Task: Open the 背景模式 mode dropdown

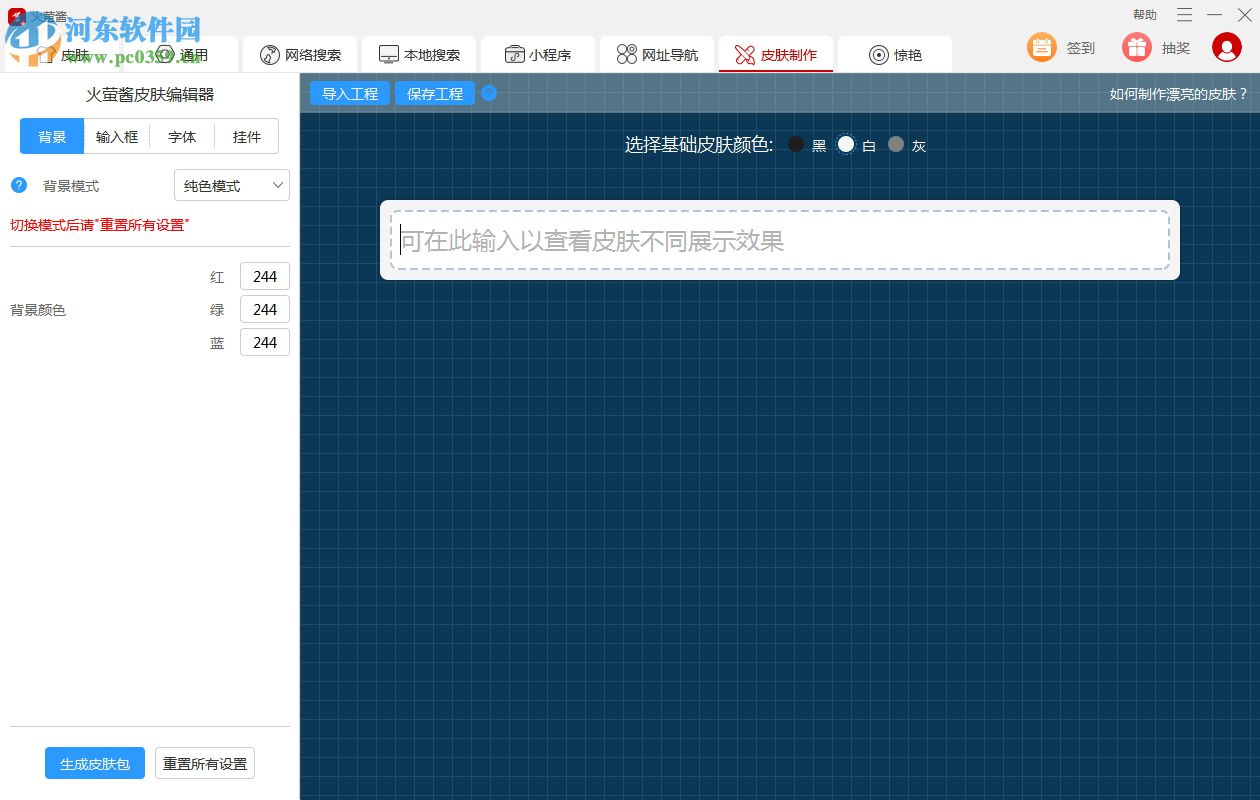Action: [231, 185]
